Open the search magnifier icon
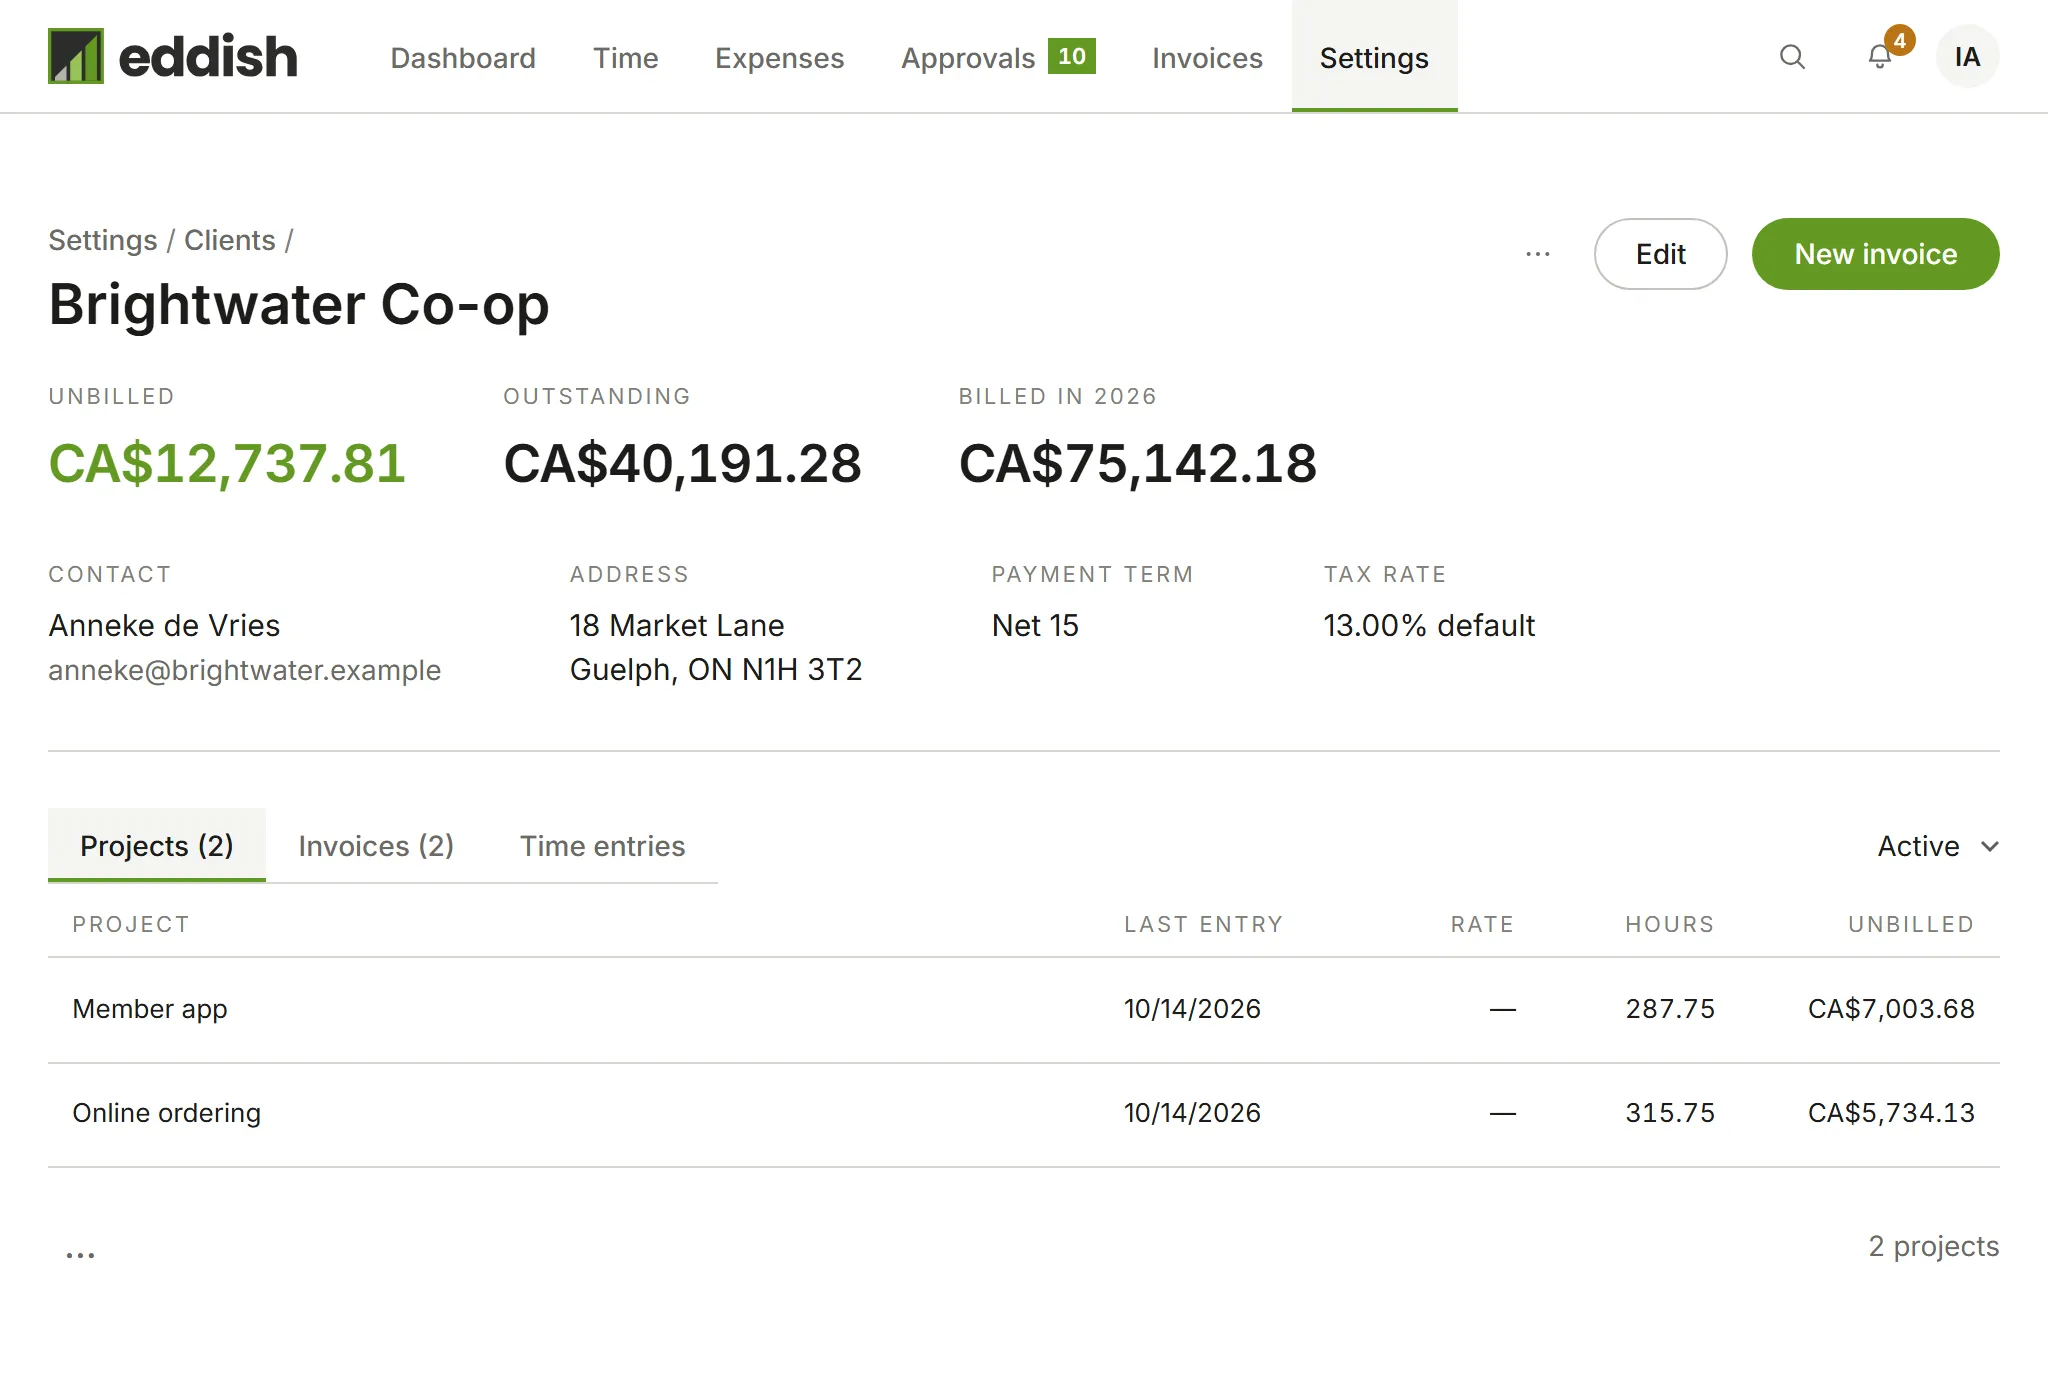This screenshot has height=1400, width=2048. coord(1792,57)
